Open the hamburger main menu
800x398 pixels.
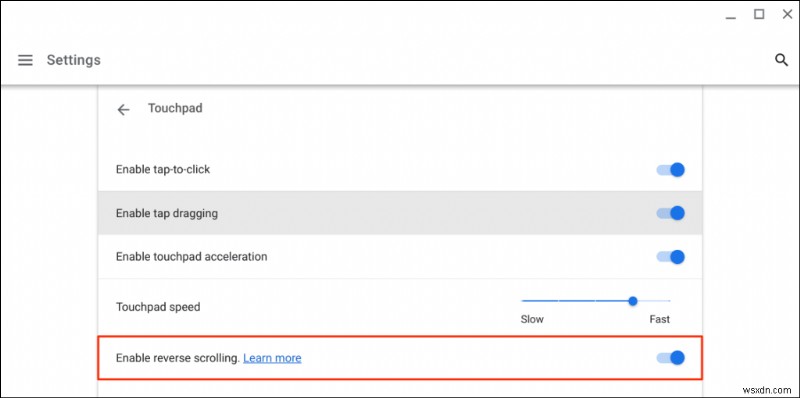point(25,60)
